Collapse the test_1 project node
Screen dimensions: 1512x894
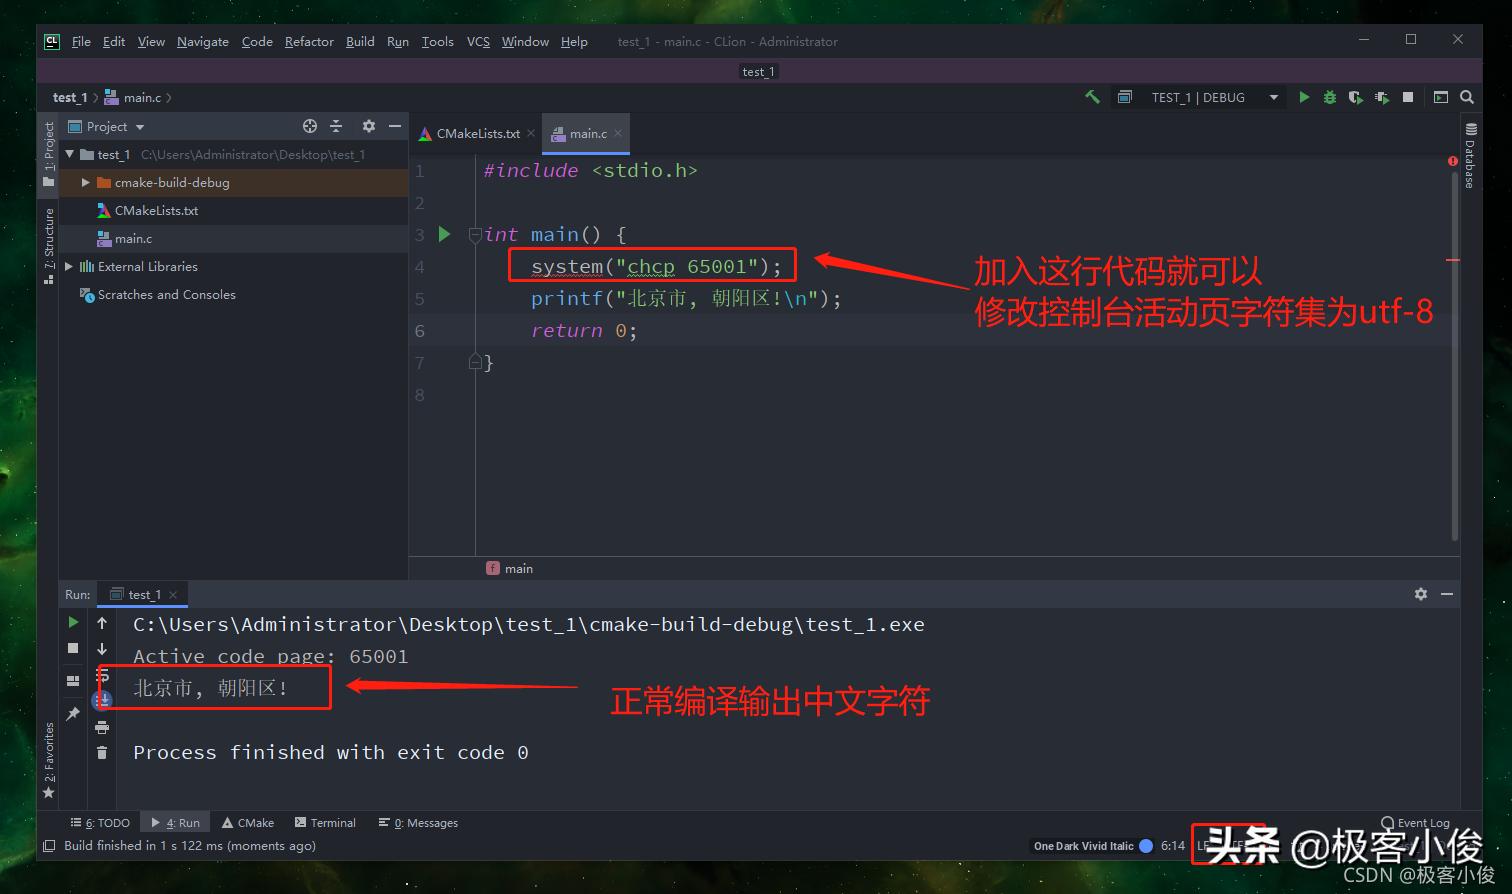69,154
